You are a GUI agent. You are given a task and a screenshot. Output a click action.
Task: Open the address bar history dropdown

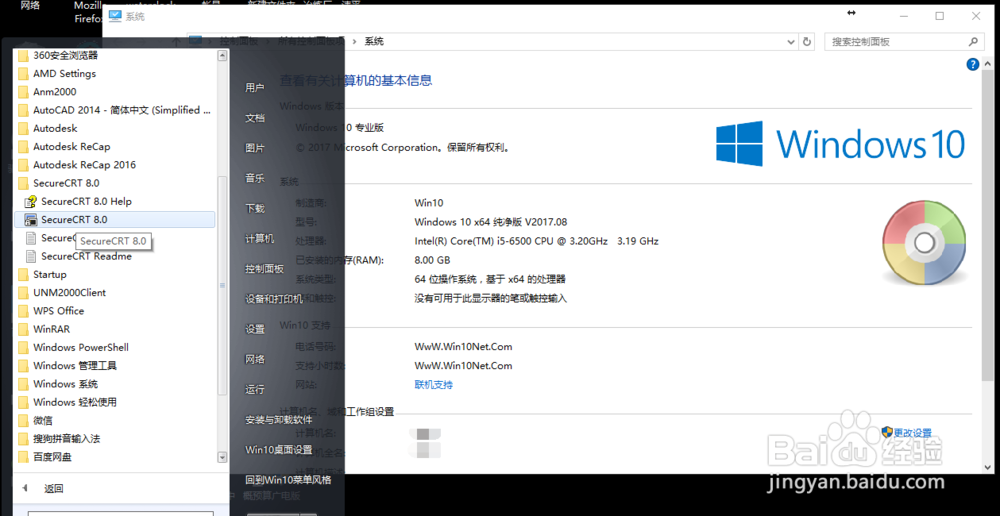pyautogui.click(x=791, y=41)
